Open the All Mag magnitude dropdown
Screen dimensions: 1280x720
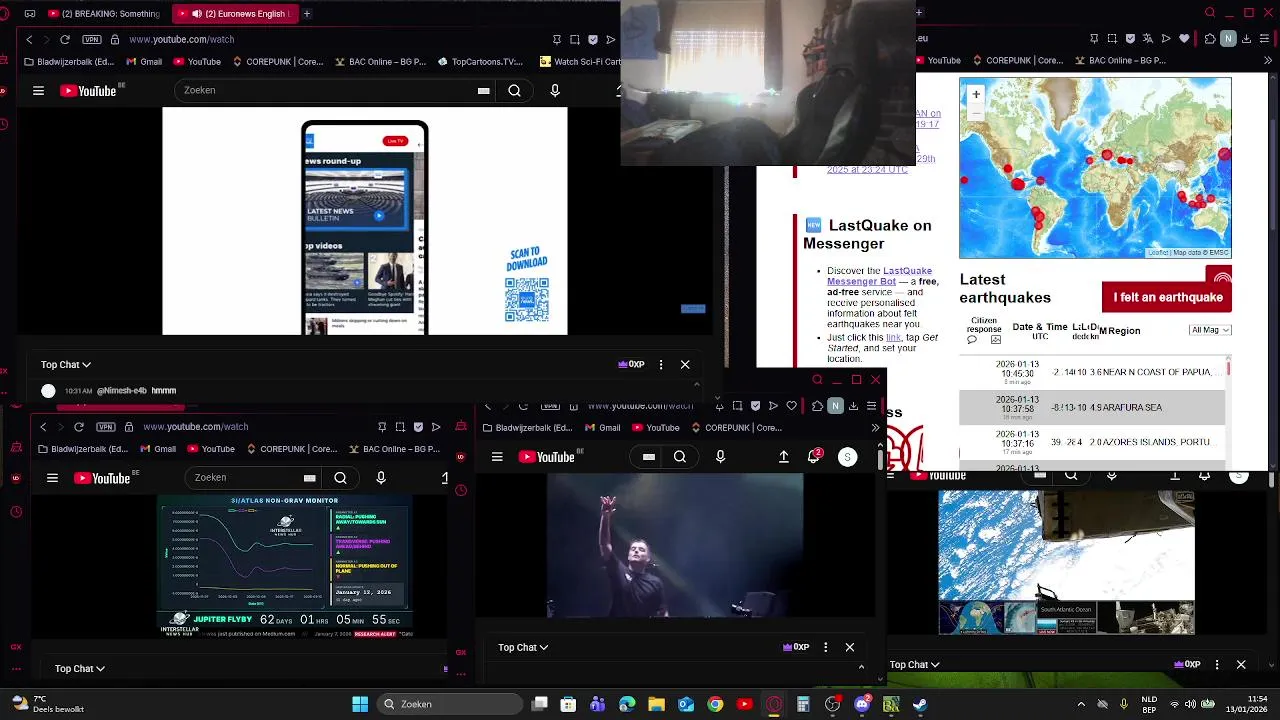click(1210, 330)
